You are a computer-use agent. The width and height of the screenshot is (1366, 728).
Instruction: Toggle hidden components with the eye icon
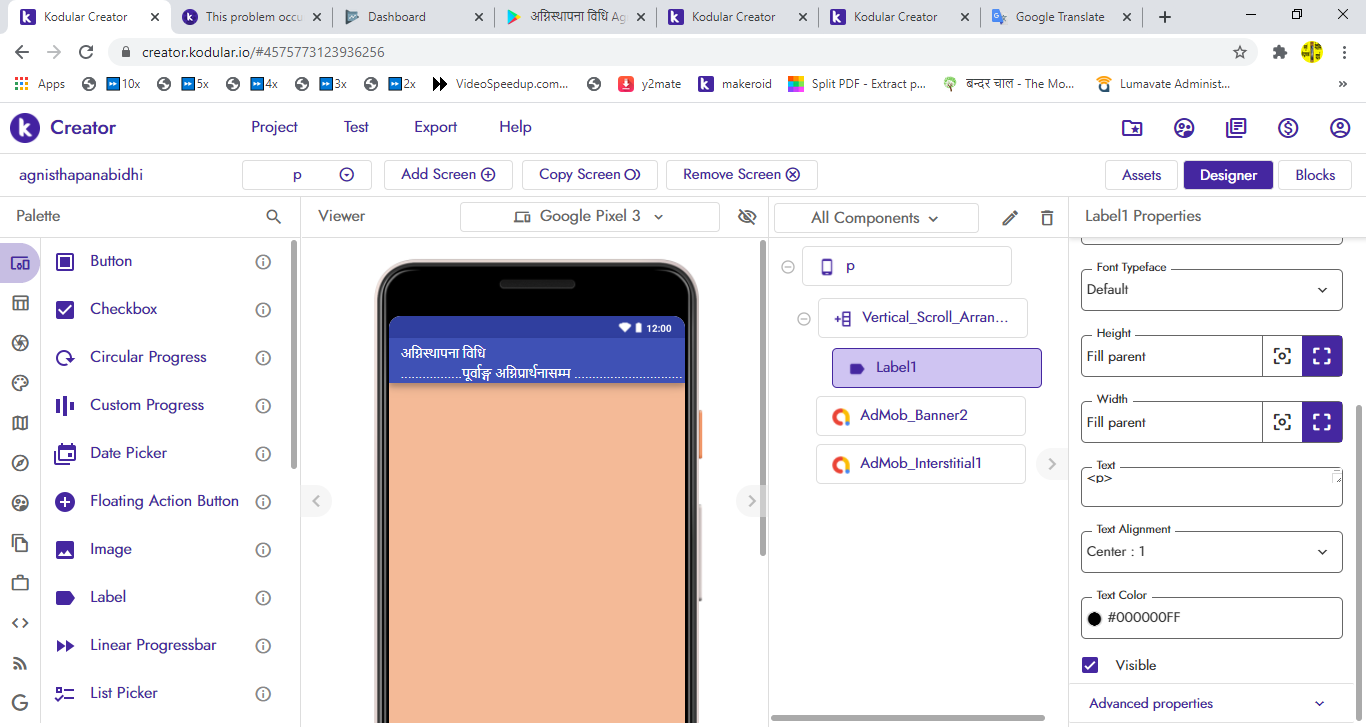[747, 217]
